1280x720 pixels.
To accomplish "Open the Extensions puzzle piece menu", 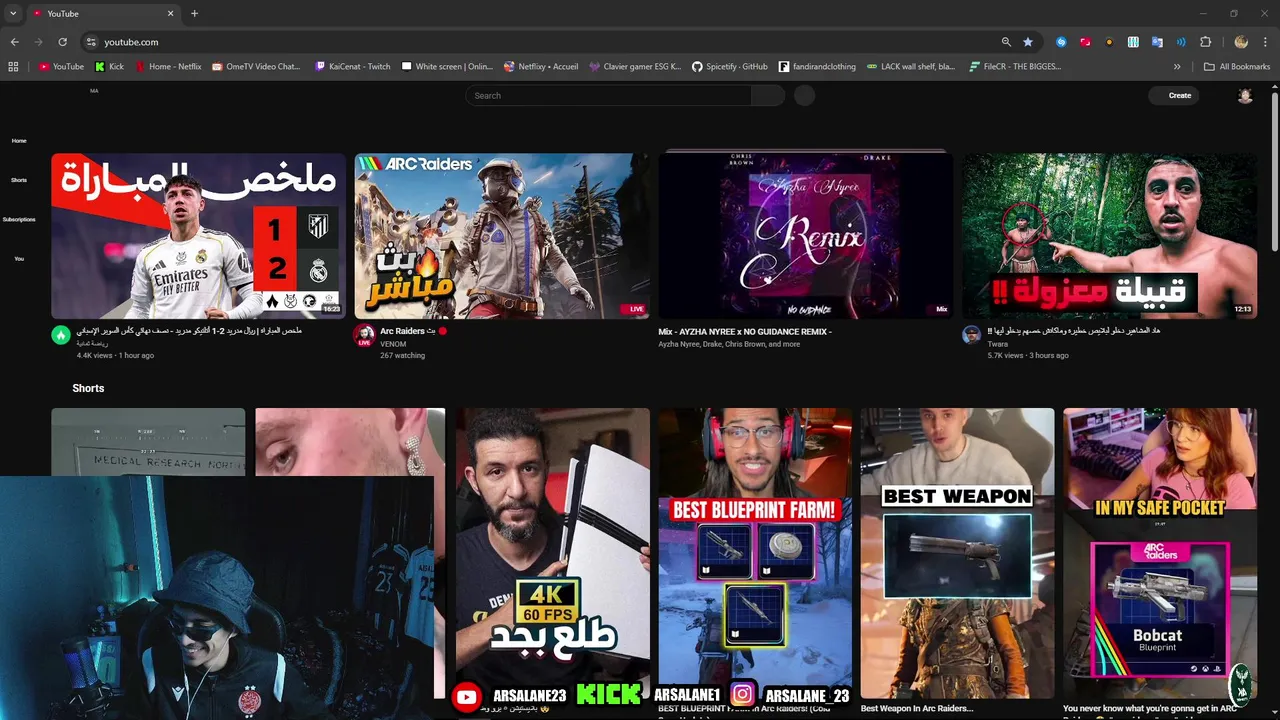I will click(x=1205, y=42).
